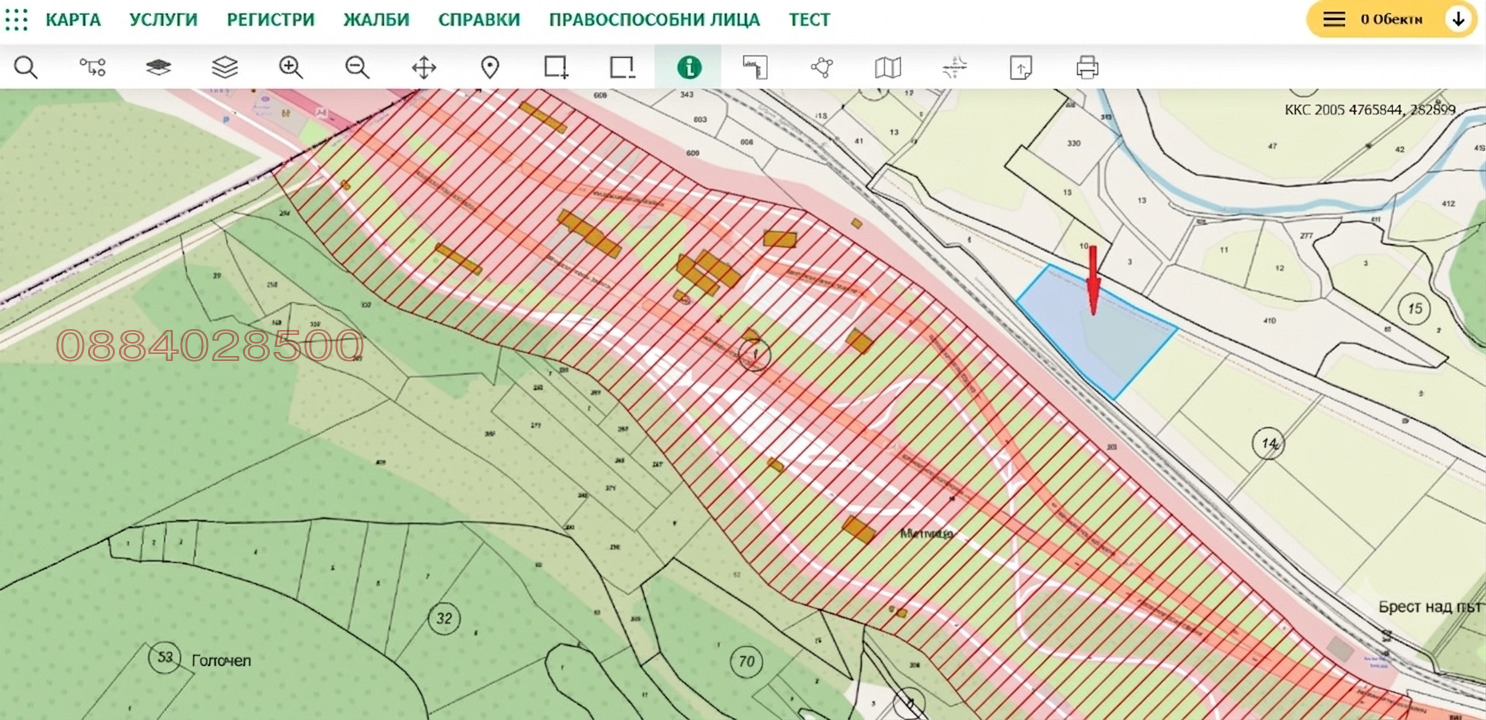Open the hierarchy tree tool icon
Image resolution: width=1486 pixels, height=720 pixels.
coord(92,67)
